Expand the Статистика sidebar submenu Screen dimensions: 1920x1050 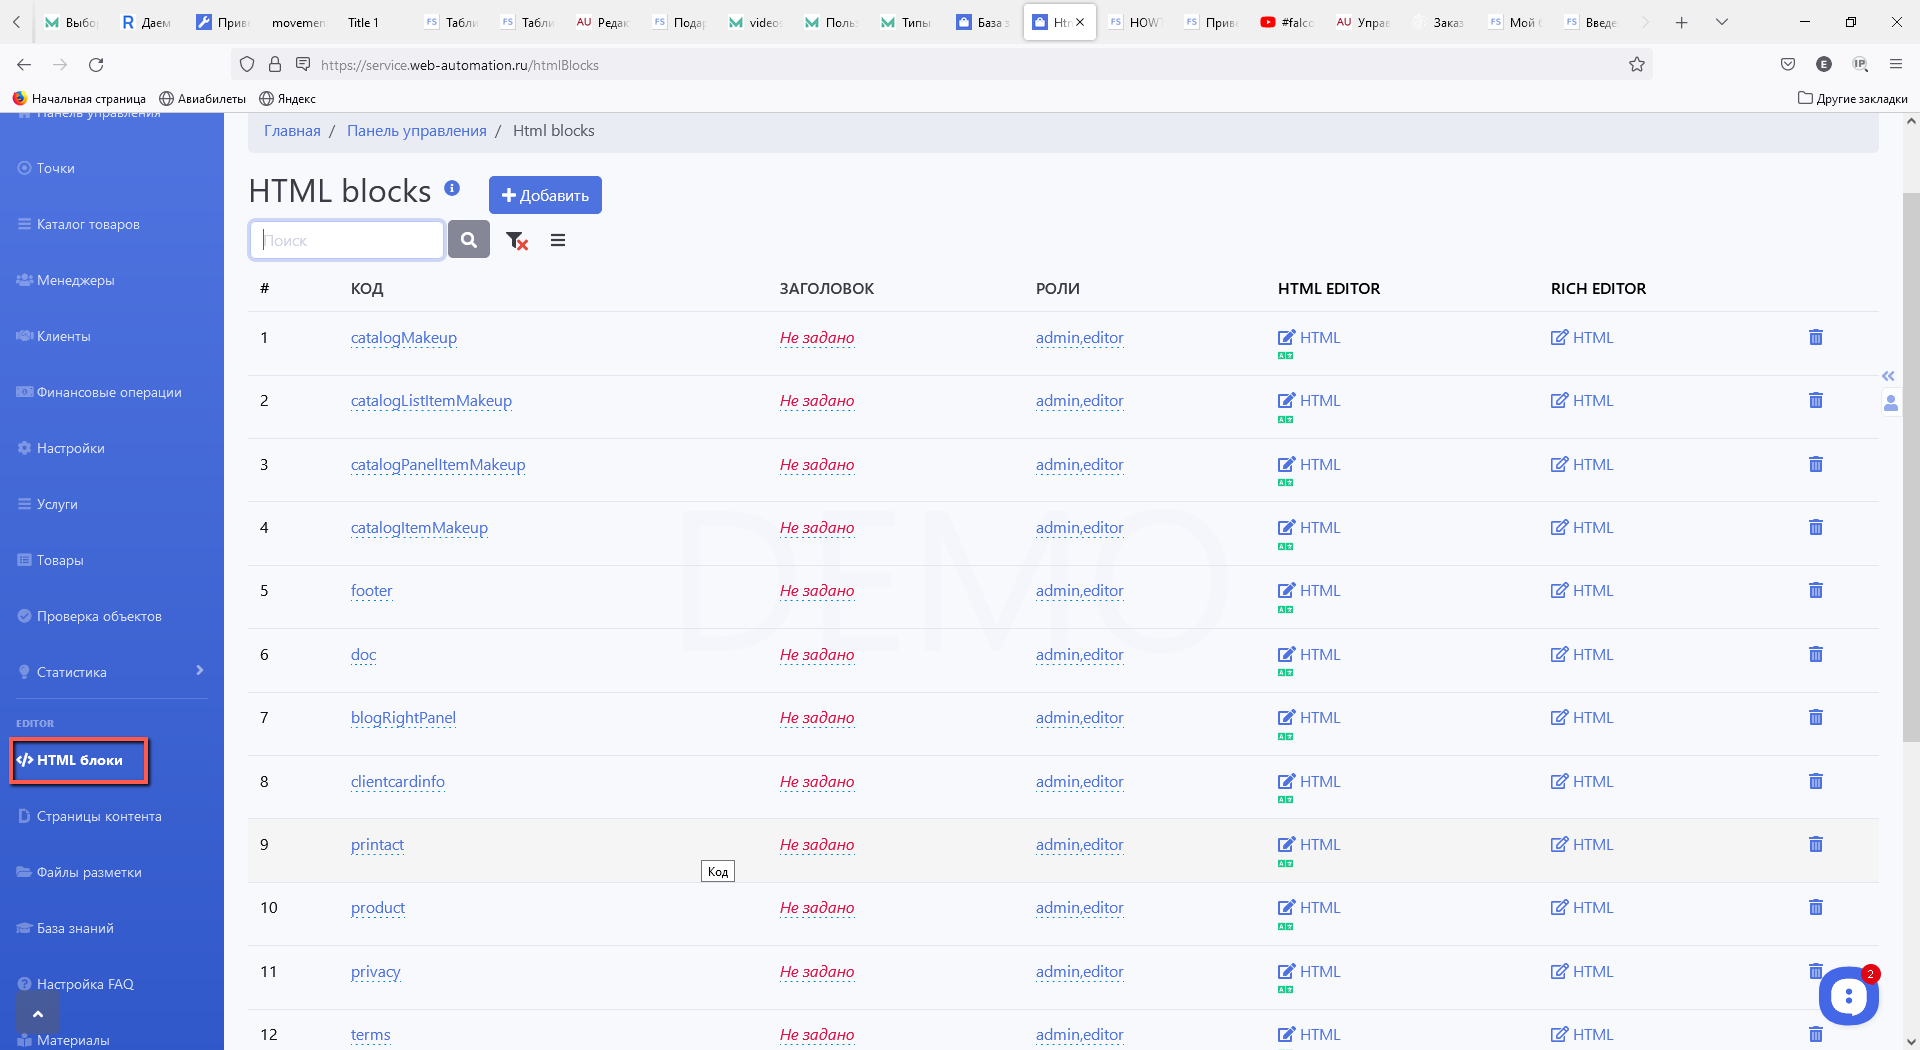(199, 671)
